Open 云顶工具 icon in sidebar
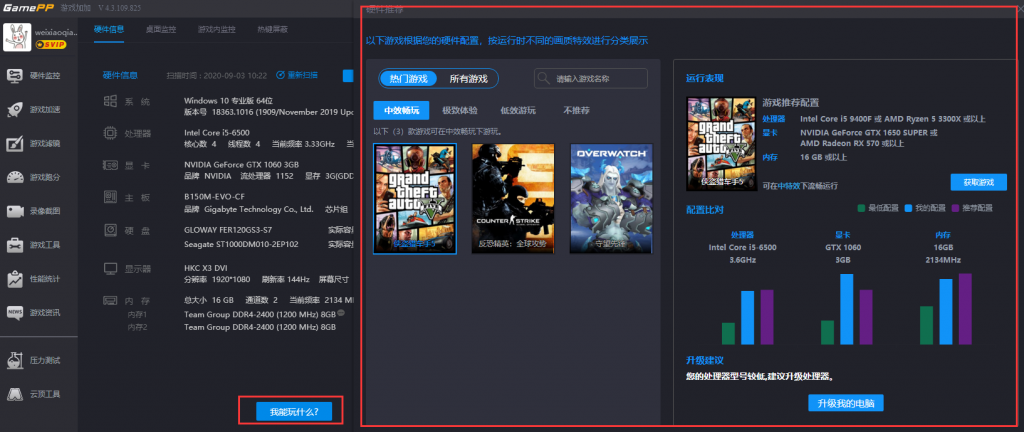Screen dimensions: 1024x432 coord(15,394)
